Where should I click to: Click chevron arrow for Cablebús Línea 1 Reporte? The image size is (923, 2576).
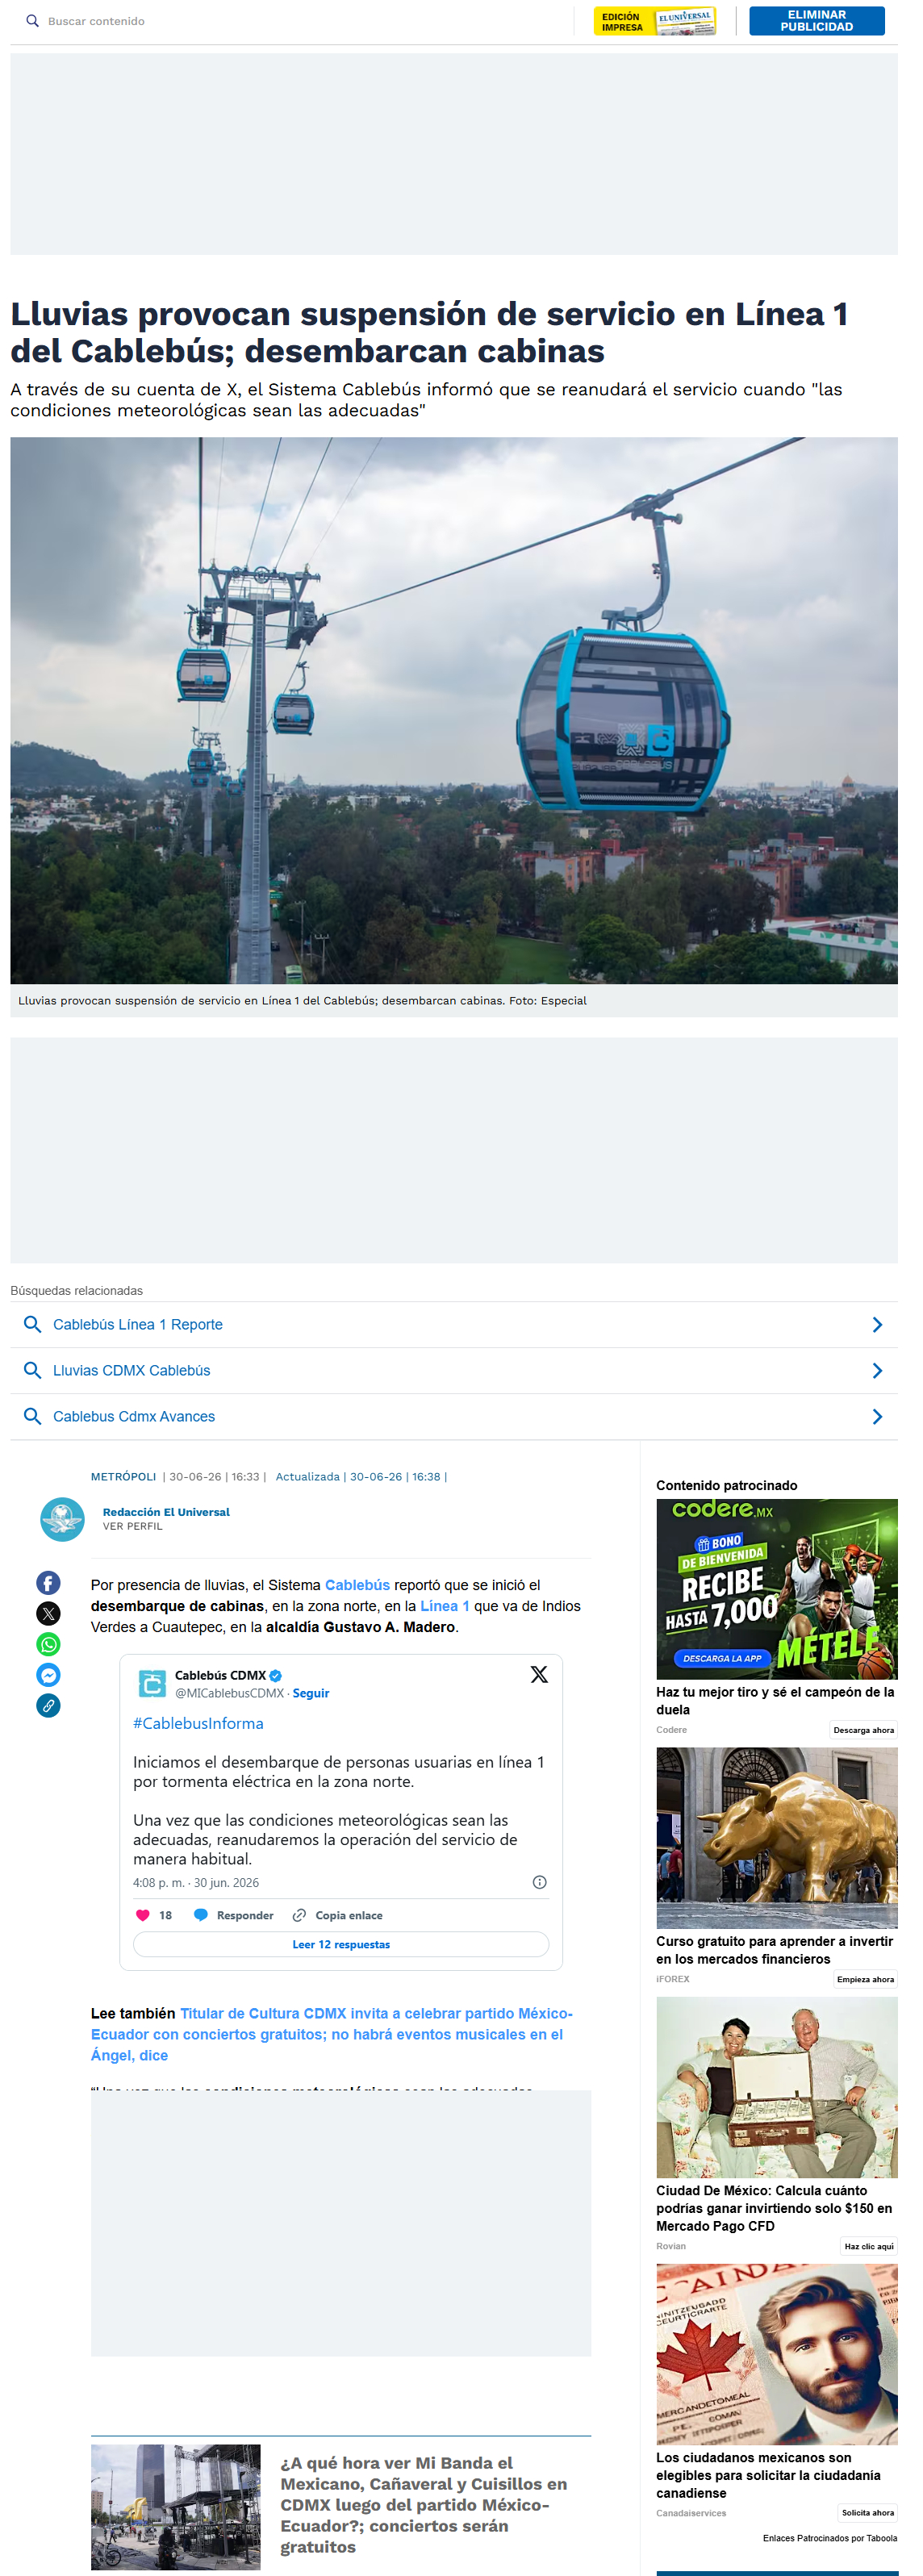coord(877,1324)
